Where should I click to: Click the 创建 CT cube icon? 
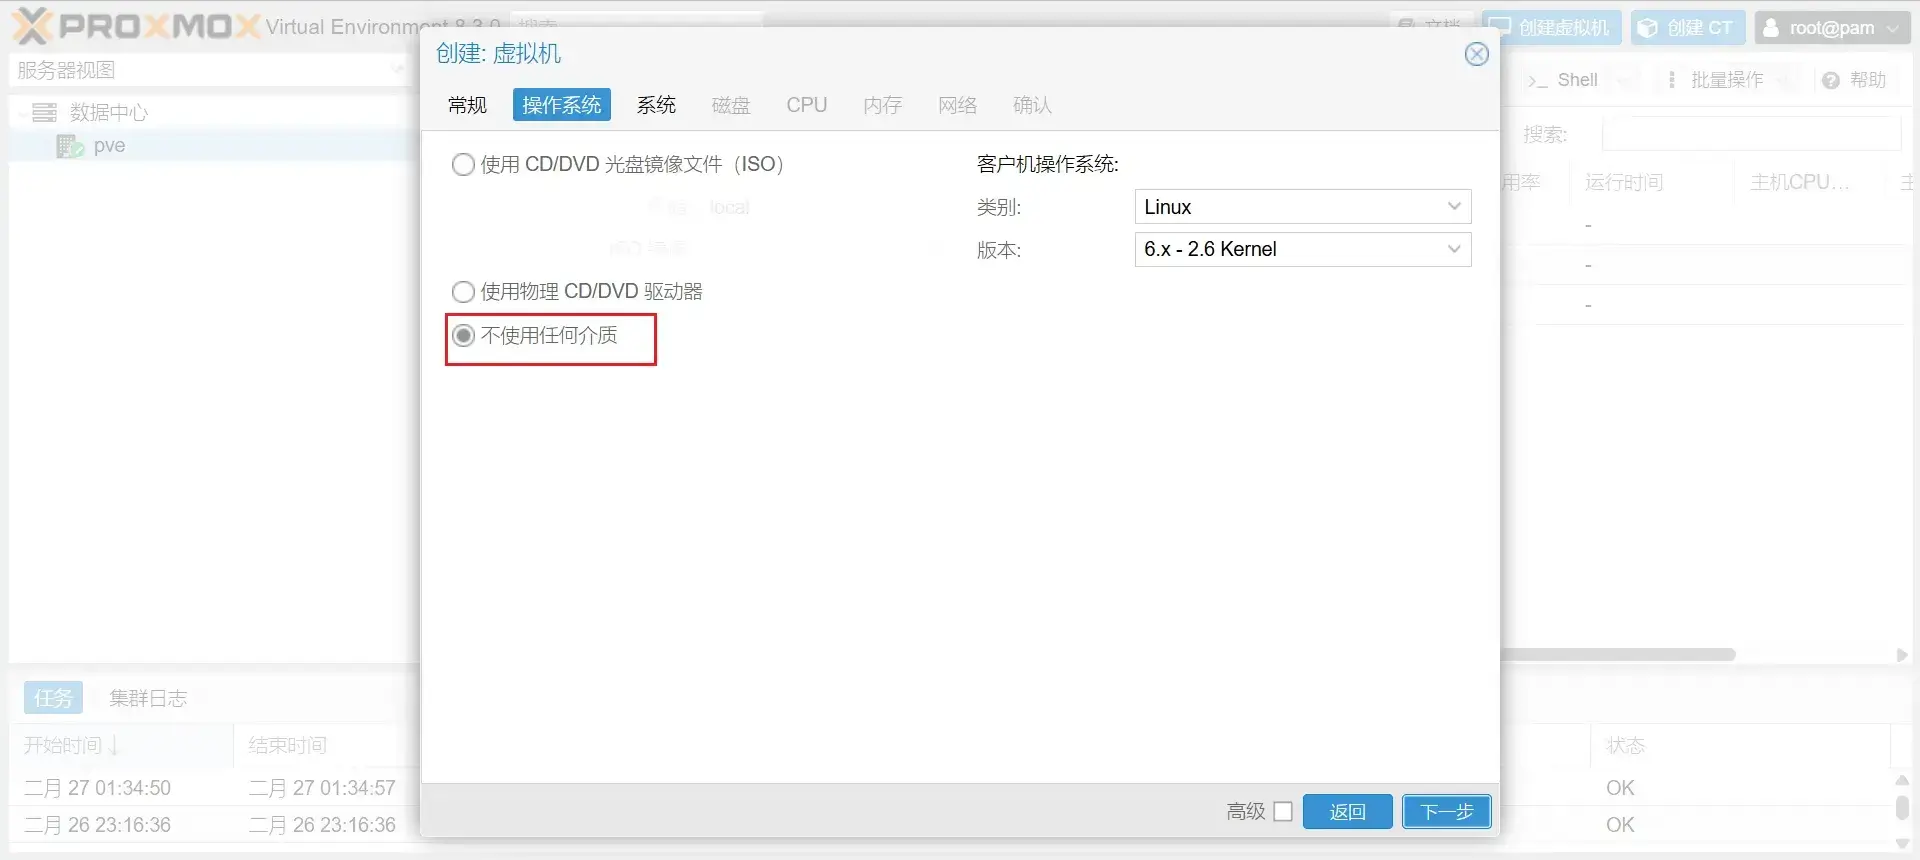[1647, 28]
